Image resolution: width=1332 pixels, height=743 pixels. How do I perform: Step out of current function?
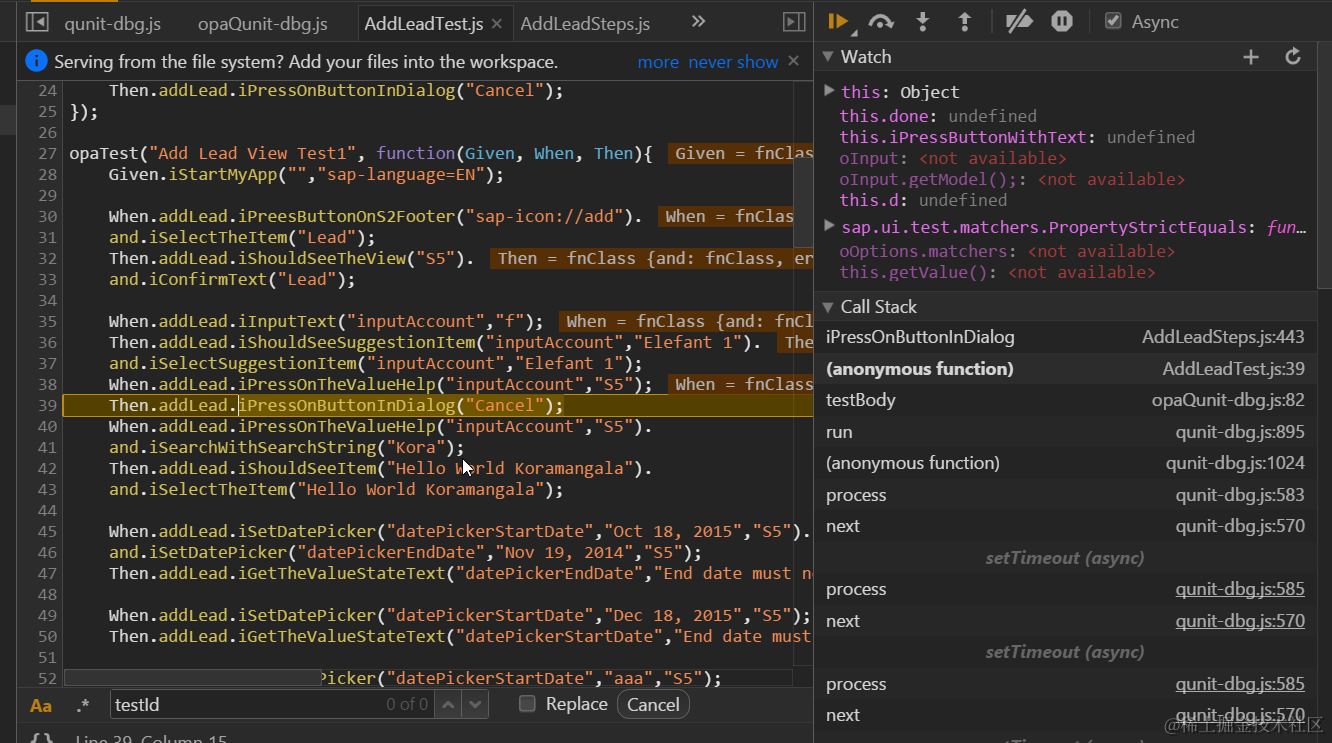(965, 21)
